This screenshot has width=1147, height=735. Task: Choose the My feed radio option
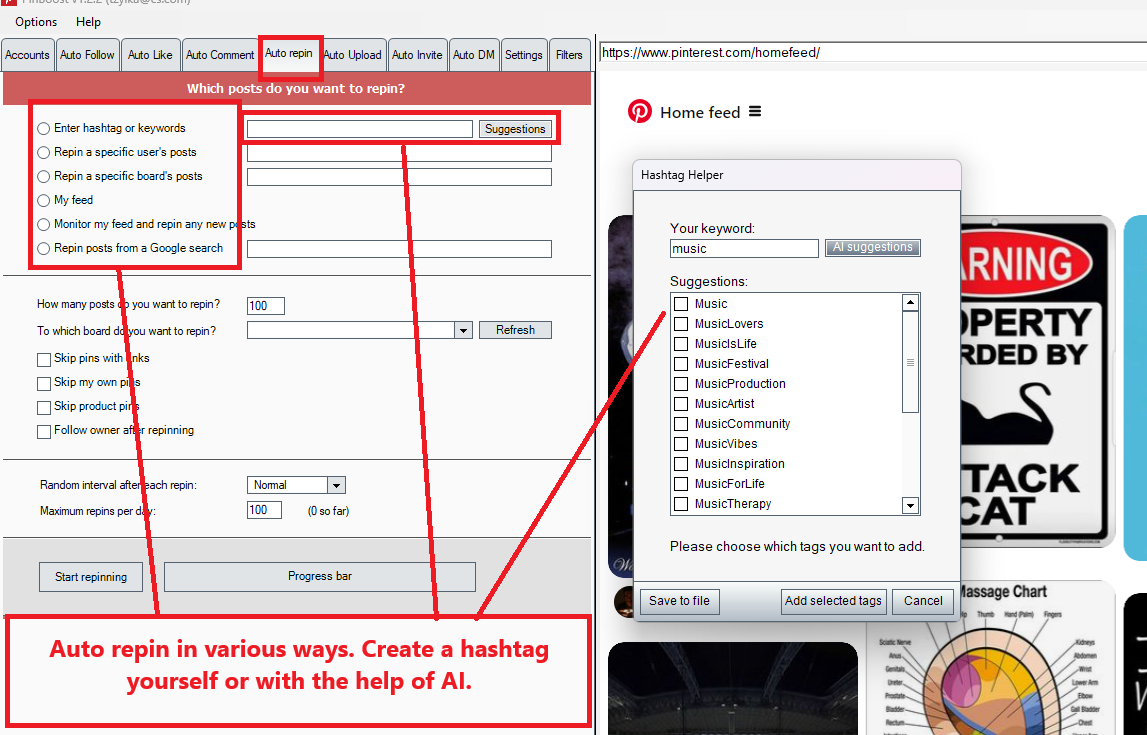44,200
